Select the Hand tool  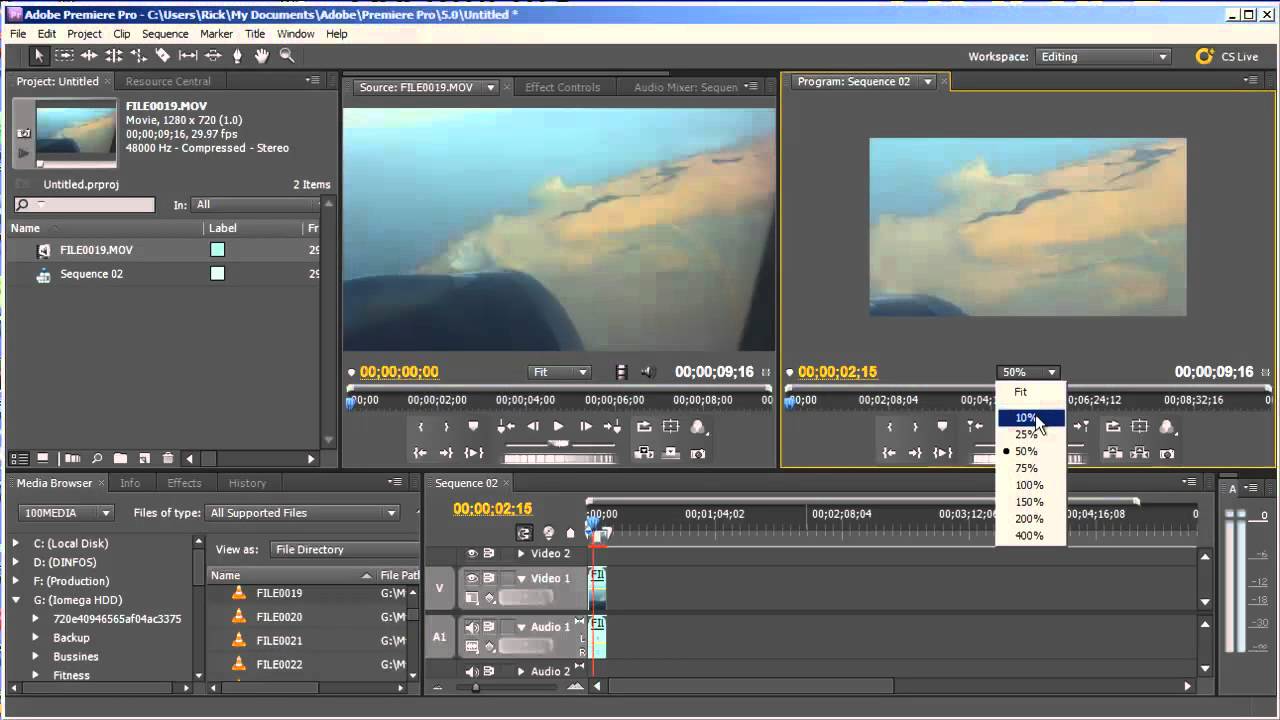coord(262,57)
